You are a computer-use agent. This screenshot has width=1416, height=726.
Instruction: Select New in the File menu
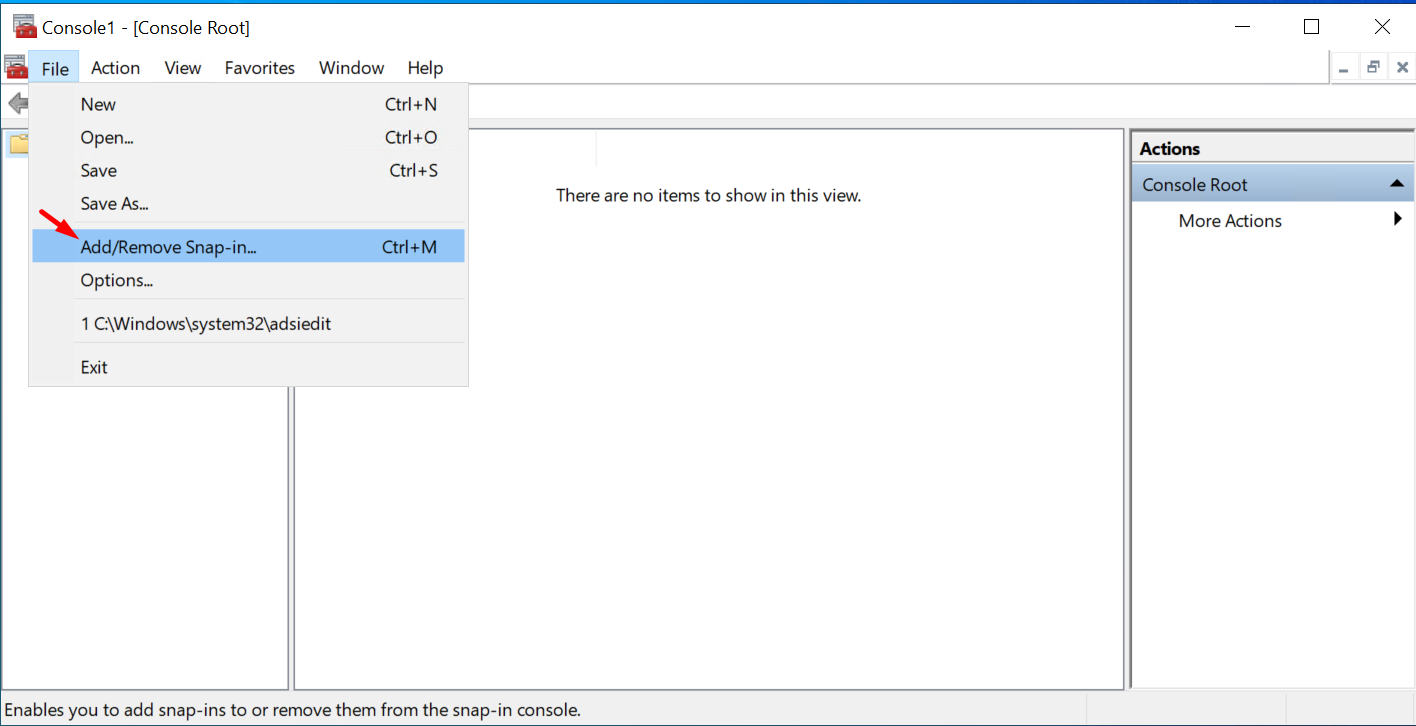[x=98, y=104]
